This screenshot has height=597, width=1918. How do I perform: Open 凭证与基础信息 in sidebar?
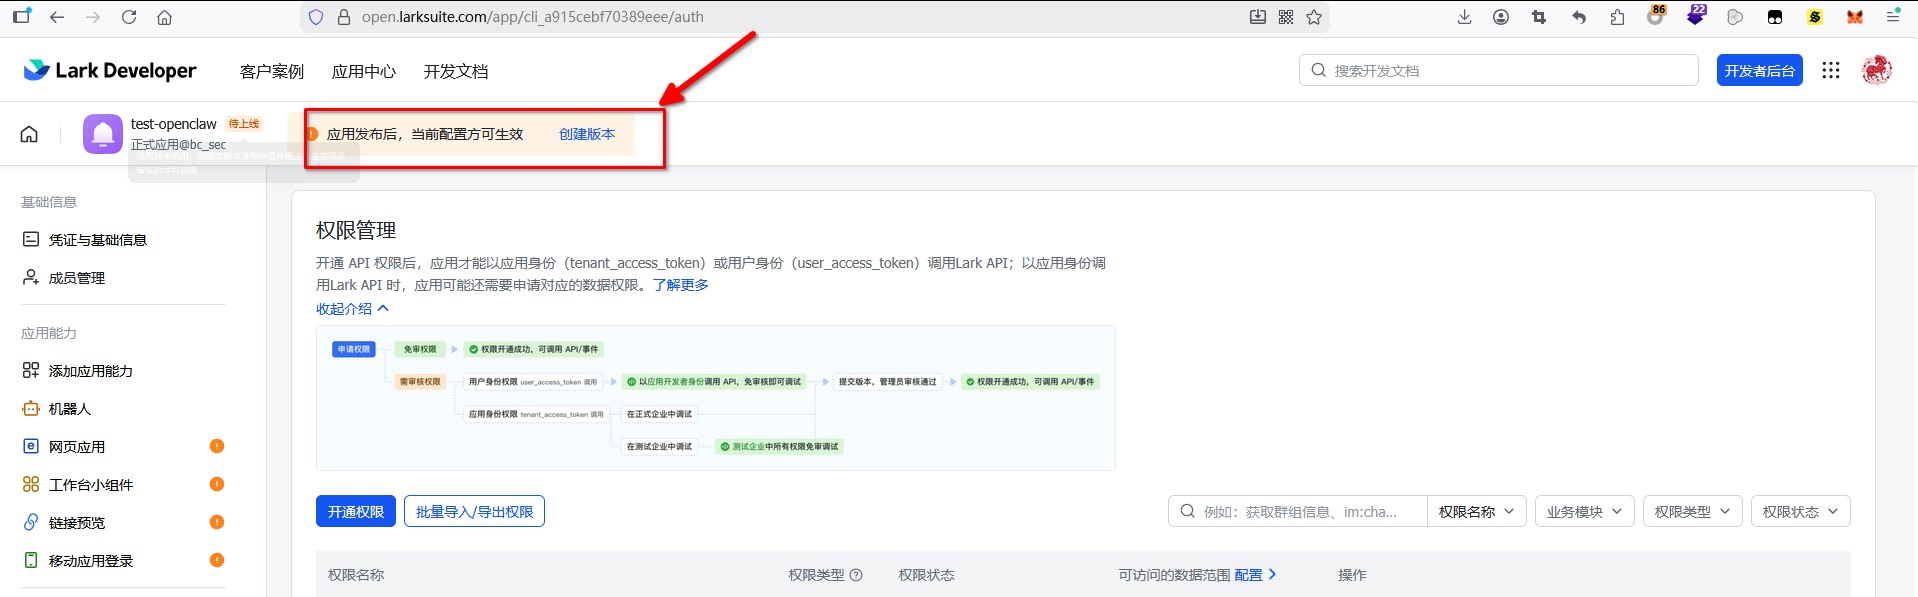click(97, 240)
